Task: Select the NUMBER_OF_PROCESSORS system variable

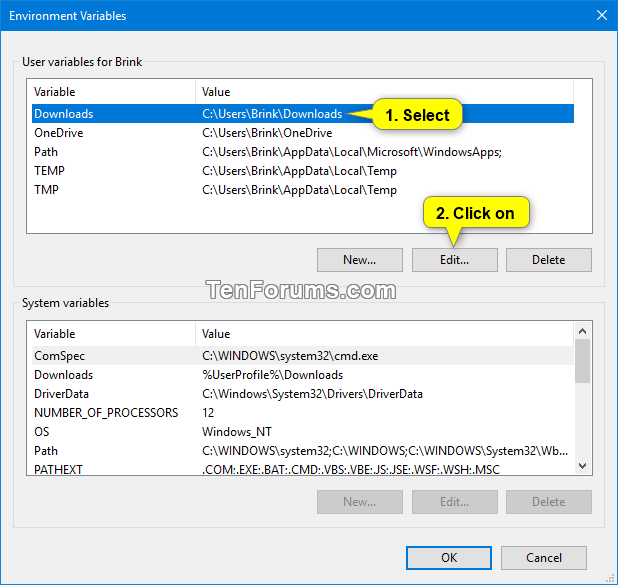Action: (303, 412)
